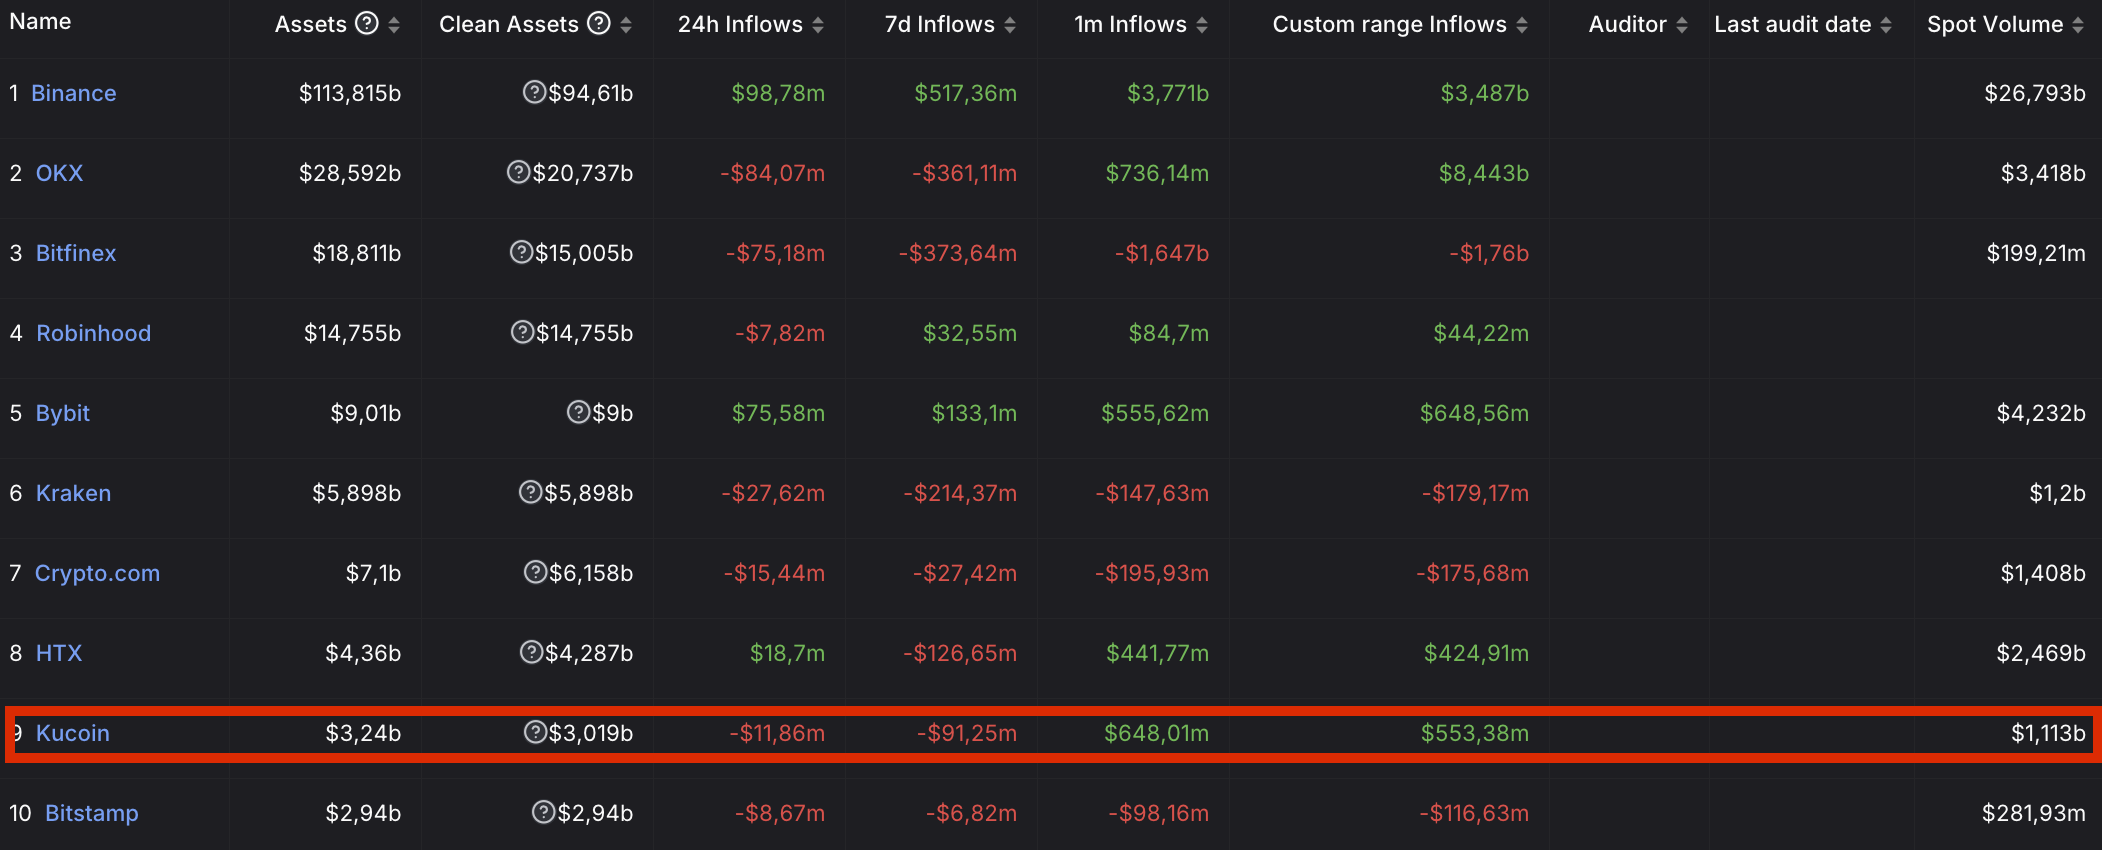
Task: Select Bybit spot volume $4,232b
Action: point(2041,413)
